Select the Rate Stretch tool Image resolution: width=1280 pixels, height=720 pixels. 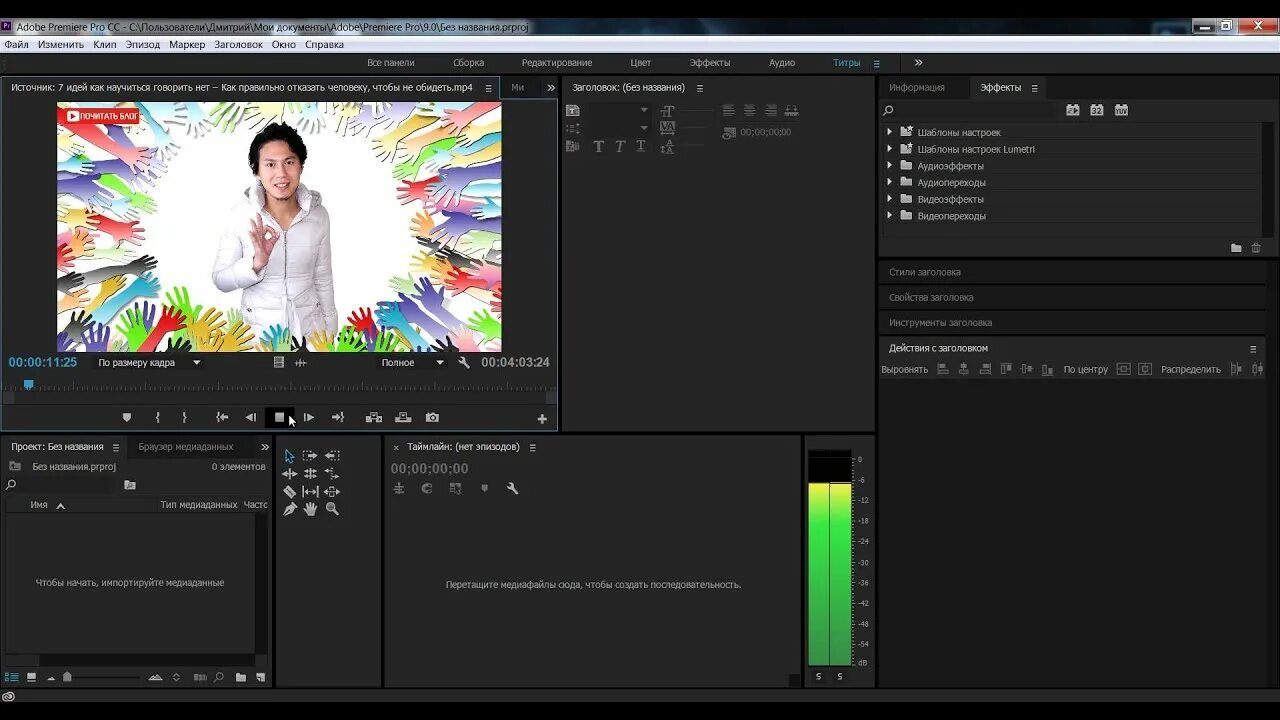(x=332, y=474)
